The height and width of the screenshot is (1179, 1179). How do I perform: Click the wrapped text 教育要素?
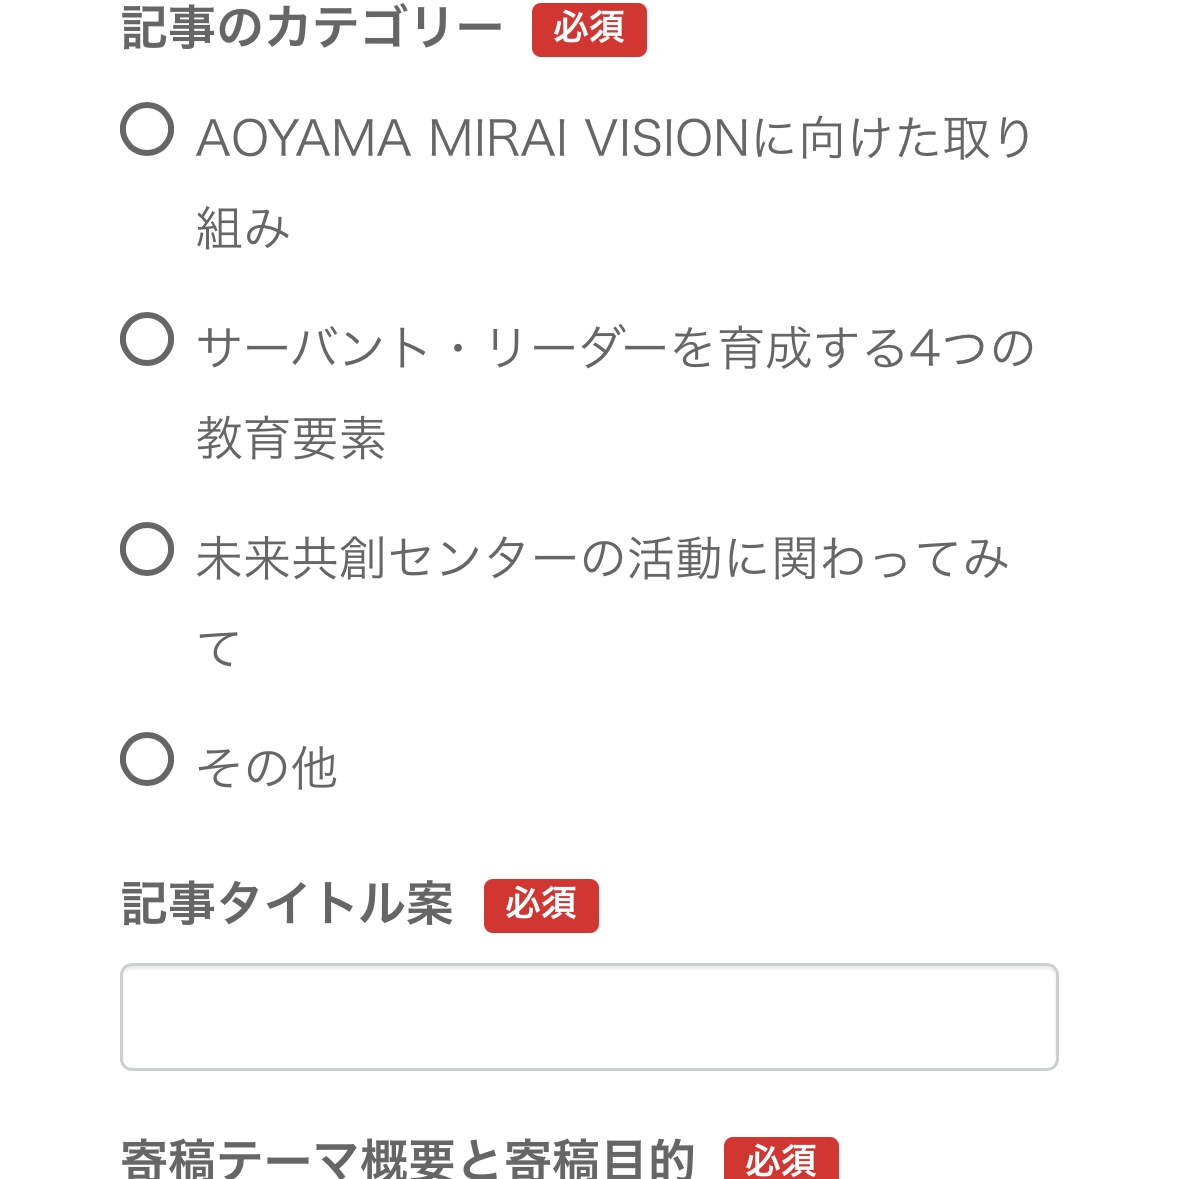point(291,438)
